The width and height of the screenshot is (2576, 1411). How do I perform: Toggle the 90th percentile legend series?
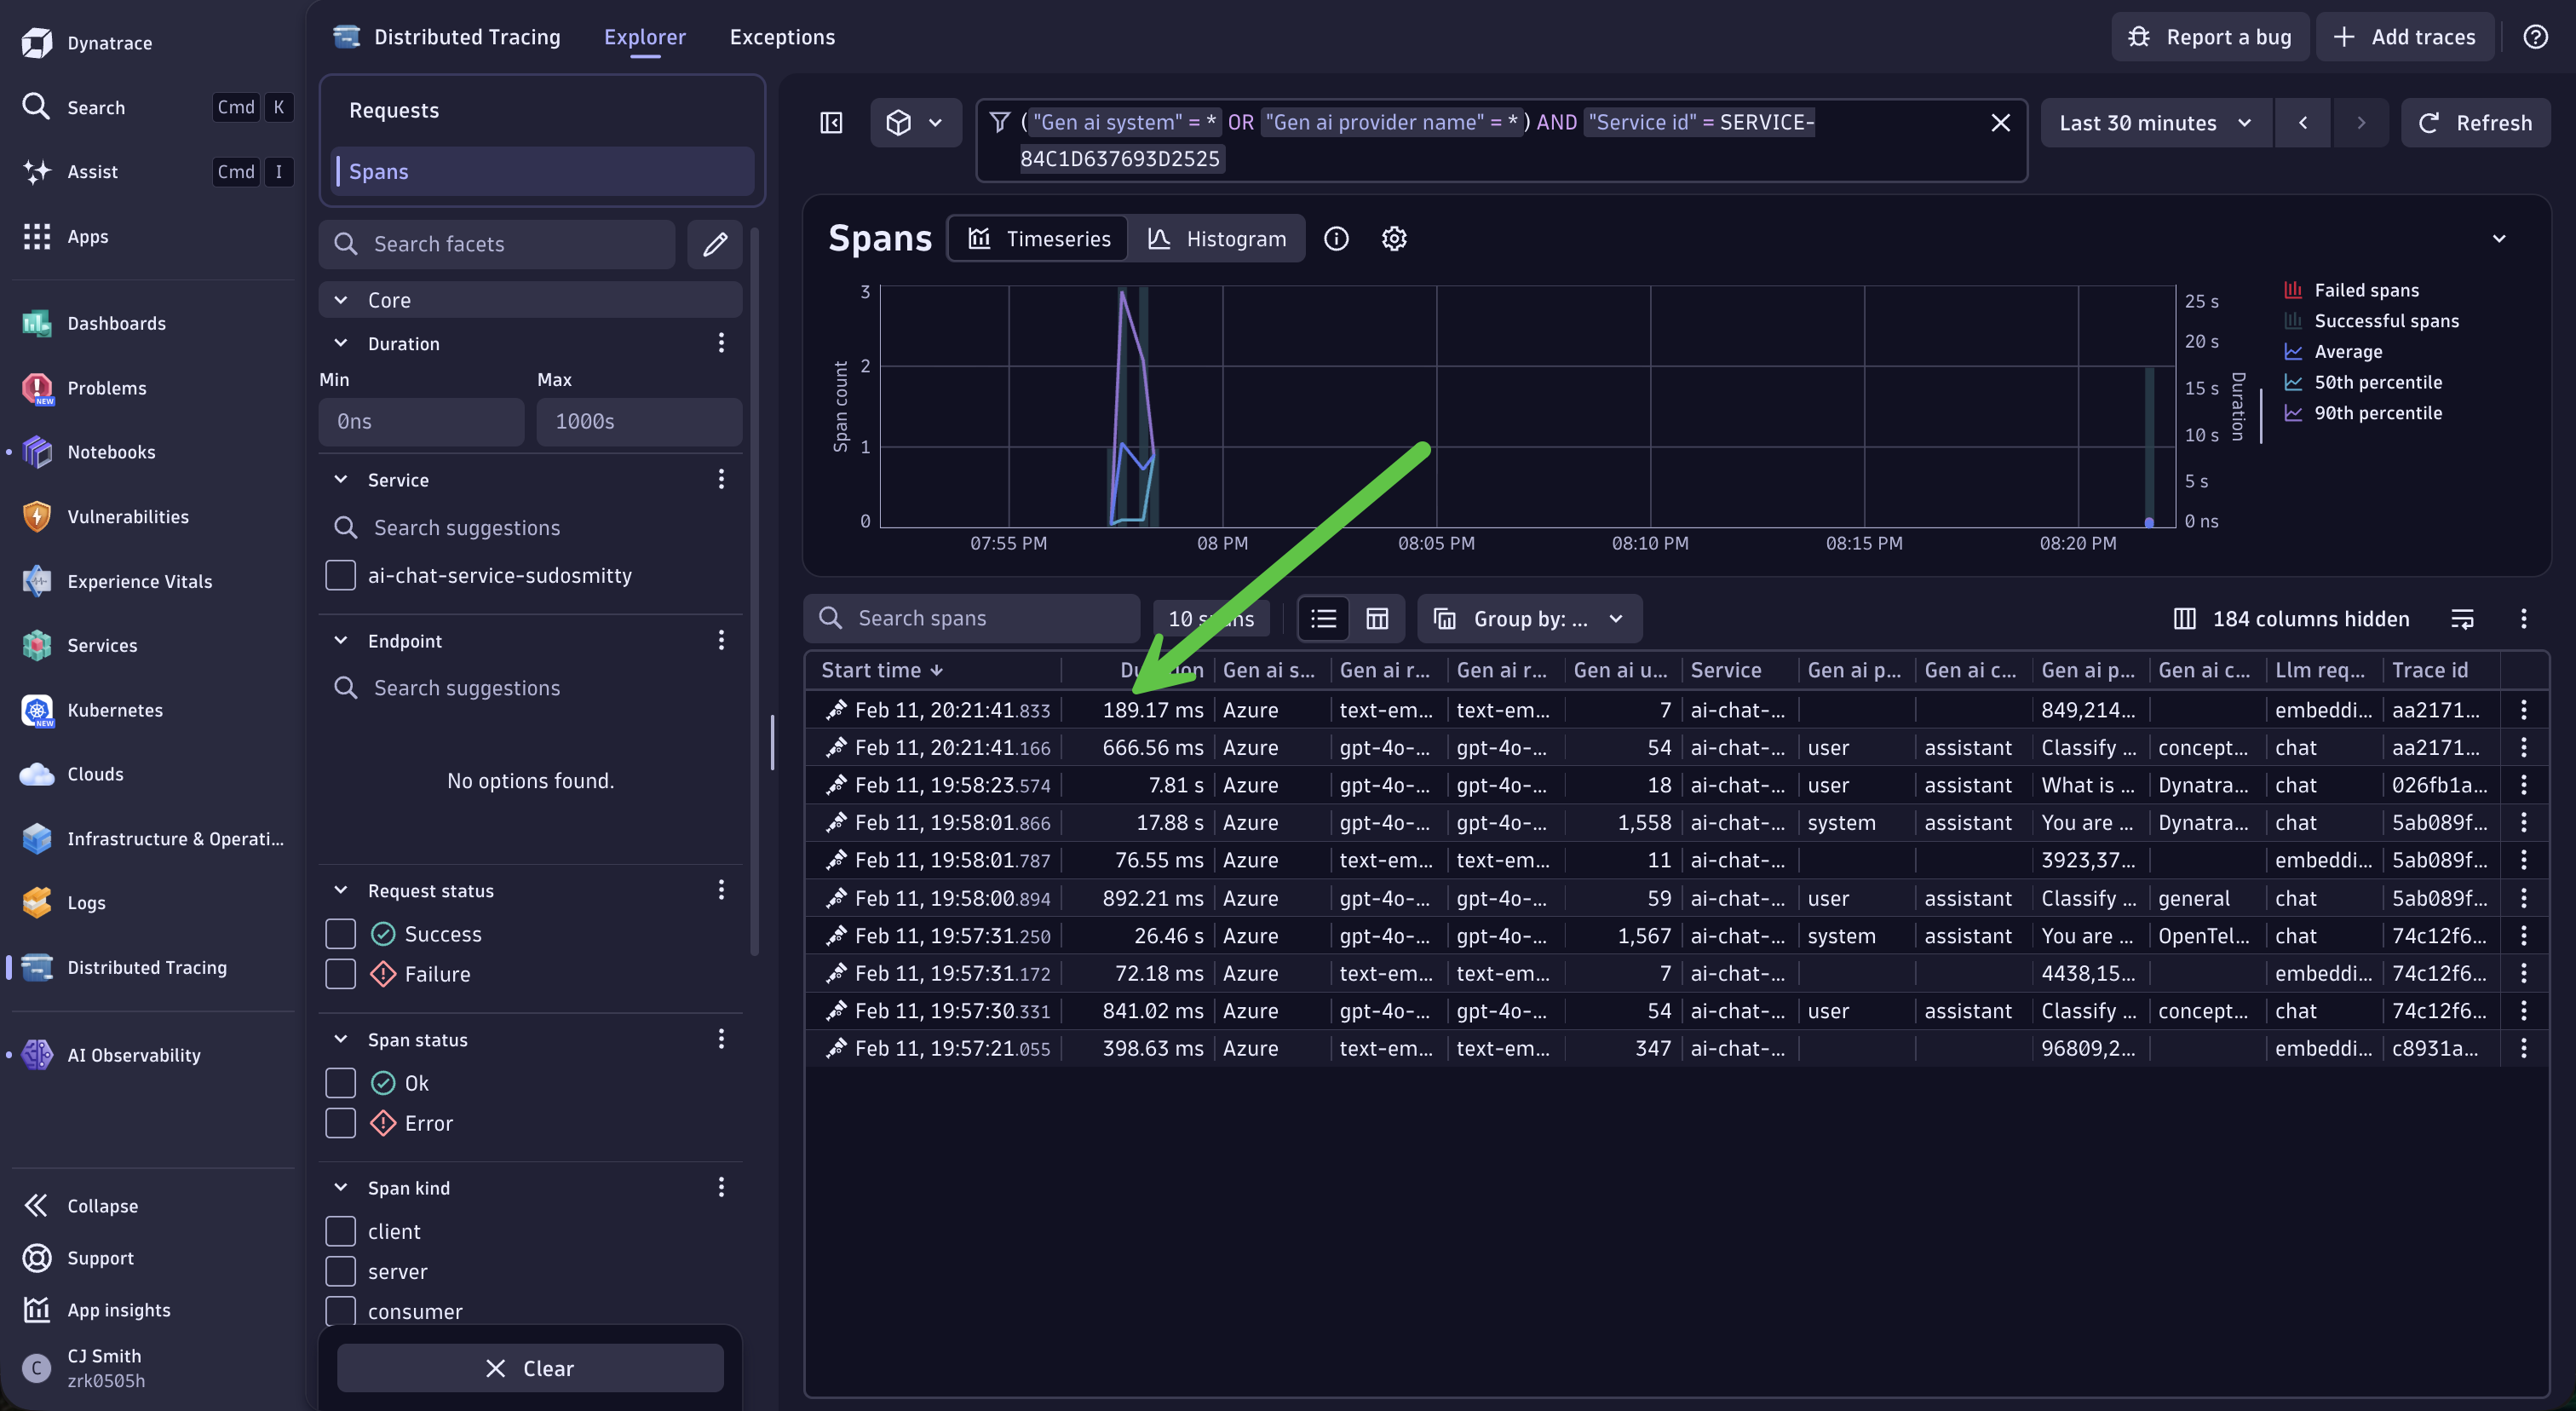(x=2377, y=413)
